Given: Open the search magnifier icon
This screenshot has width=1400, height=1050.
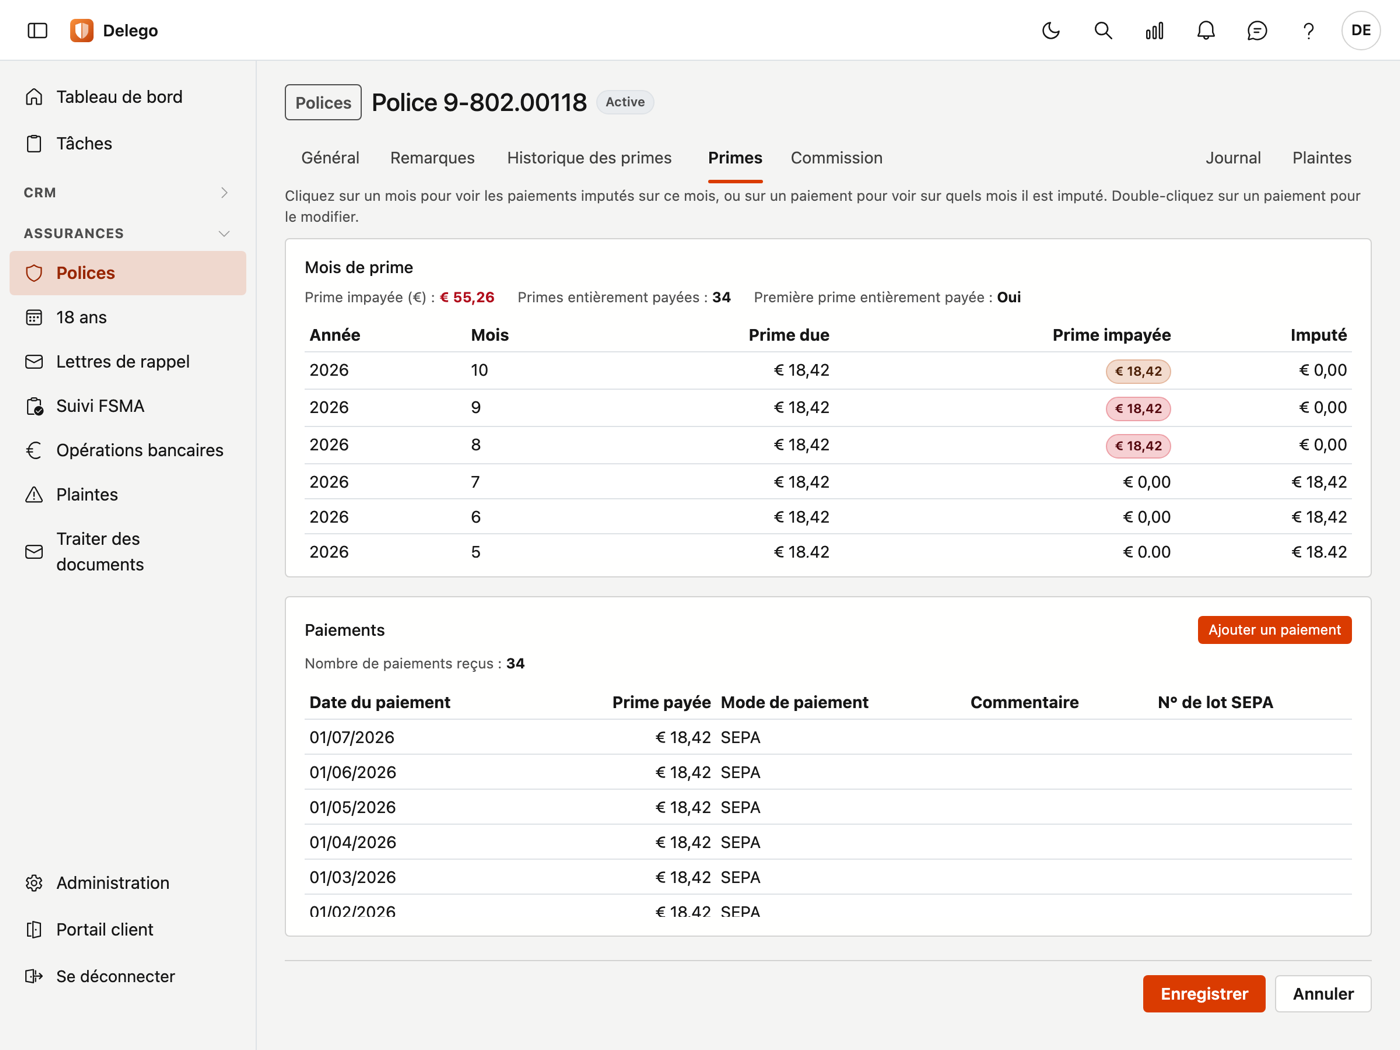Looking at the screenshot, I should coord(1103,31).
